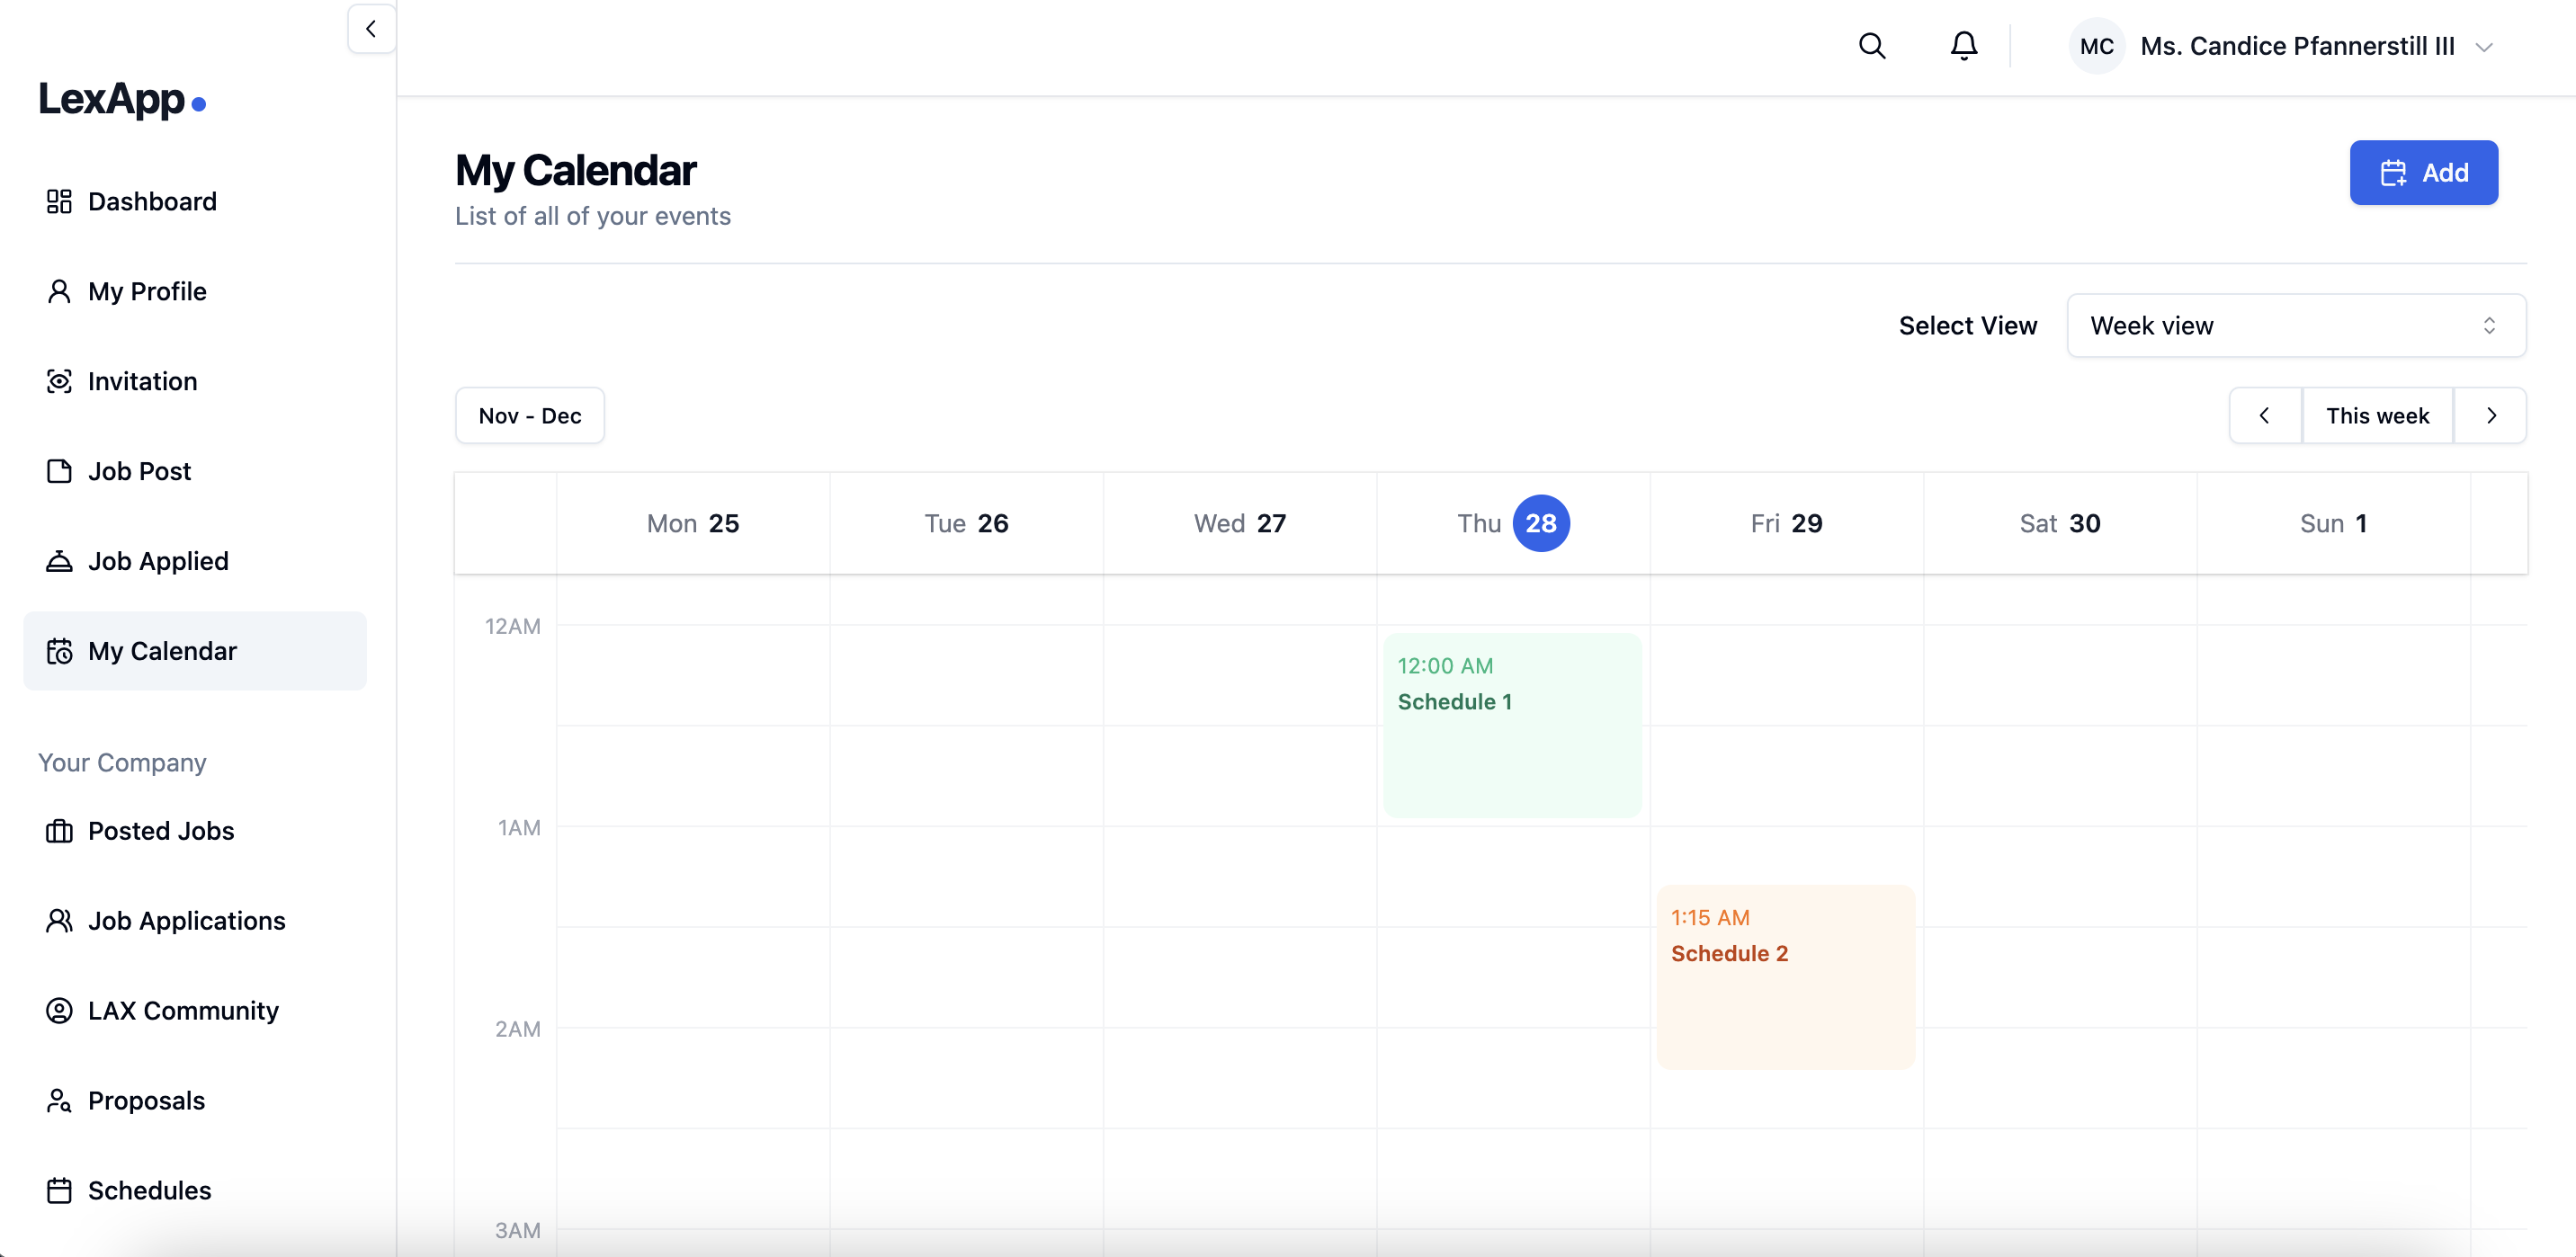Click the Proposals icon in sidebar
2576x1257 pixels.
[59, 1101]
